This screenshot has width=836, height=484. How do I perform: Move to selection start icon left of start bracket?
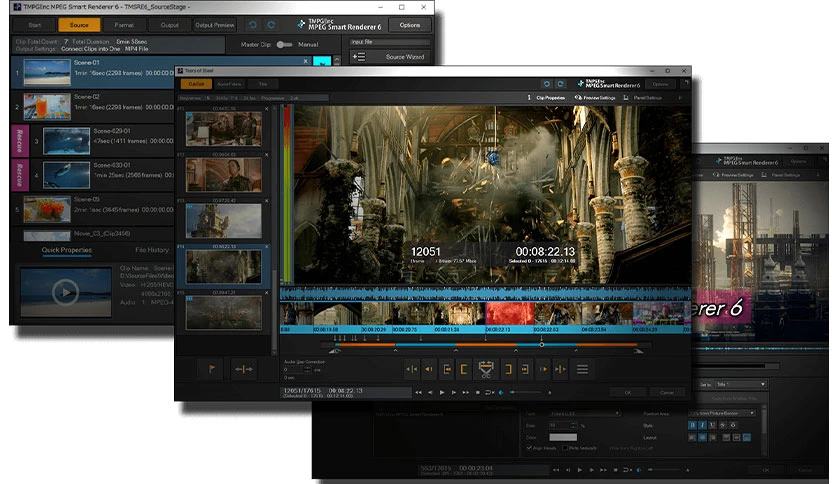click(447, 369)
